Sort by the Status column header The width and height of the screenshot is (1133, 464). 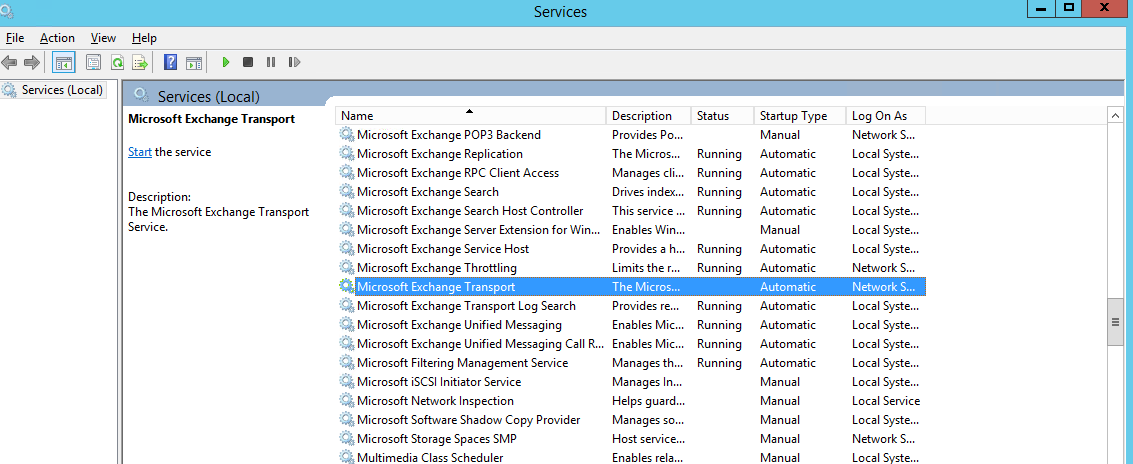pyautogui.click(x=723, y=116)
